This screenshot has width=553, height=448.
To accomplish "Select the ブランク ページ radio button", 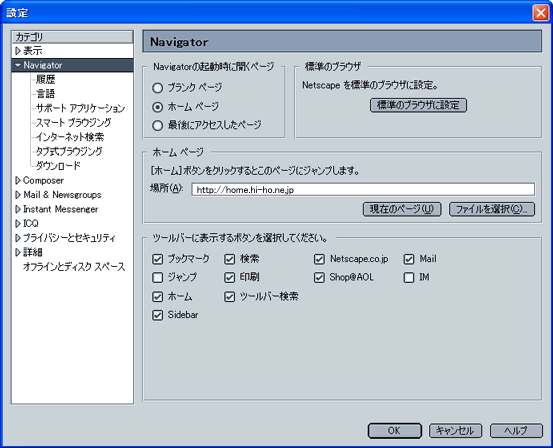I will click(x=157, y=88).
